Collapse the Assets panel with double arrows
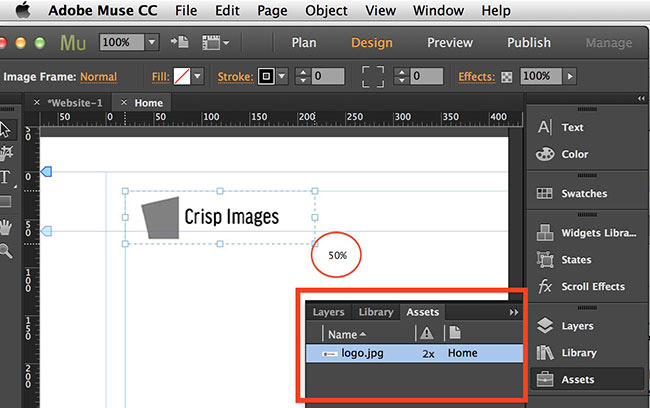Viewport: 650px width, 408px height. pyautogui.click(x=514, y=312)
